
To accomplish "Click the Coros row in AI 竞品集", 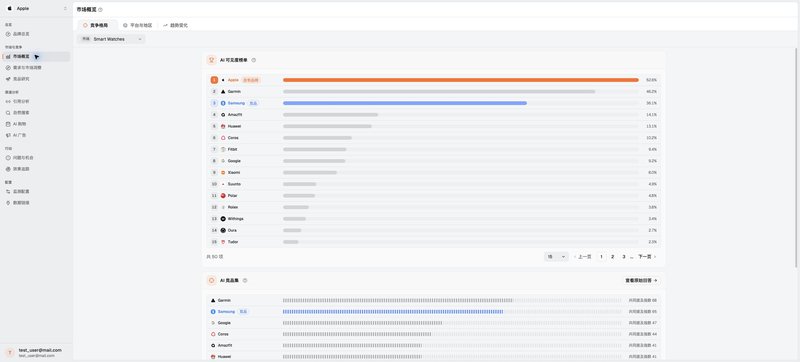I will click(434, 334).
